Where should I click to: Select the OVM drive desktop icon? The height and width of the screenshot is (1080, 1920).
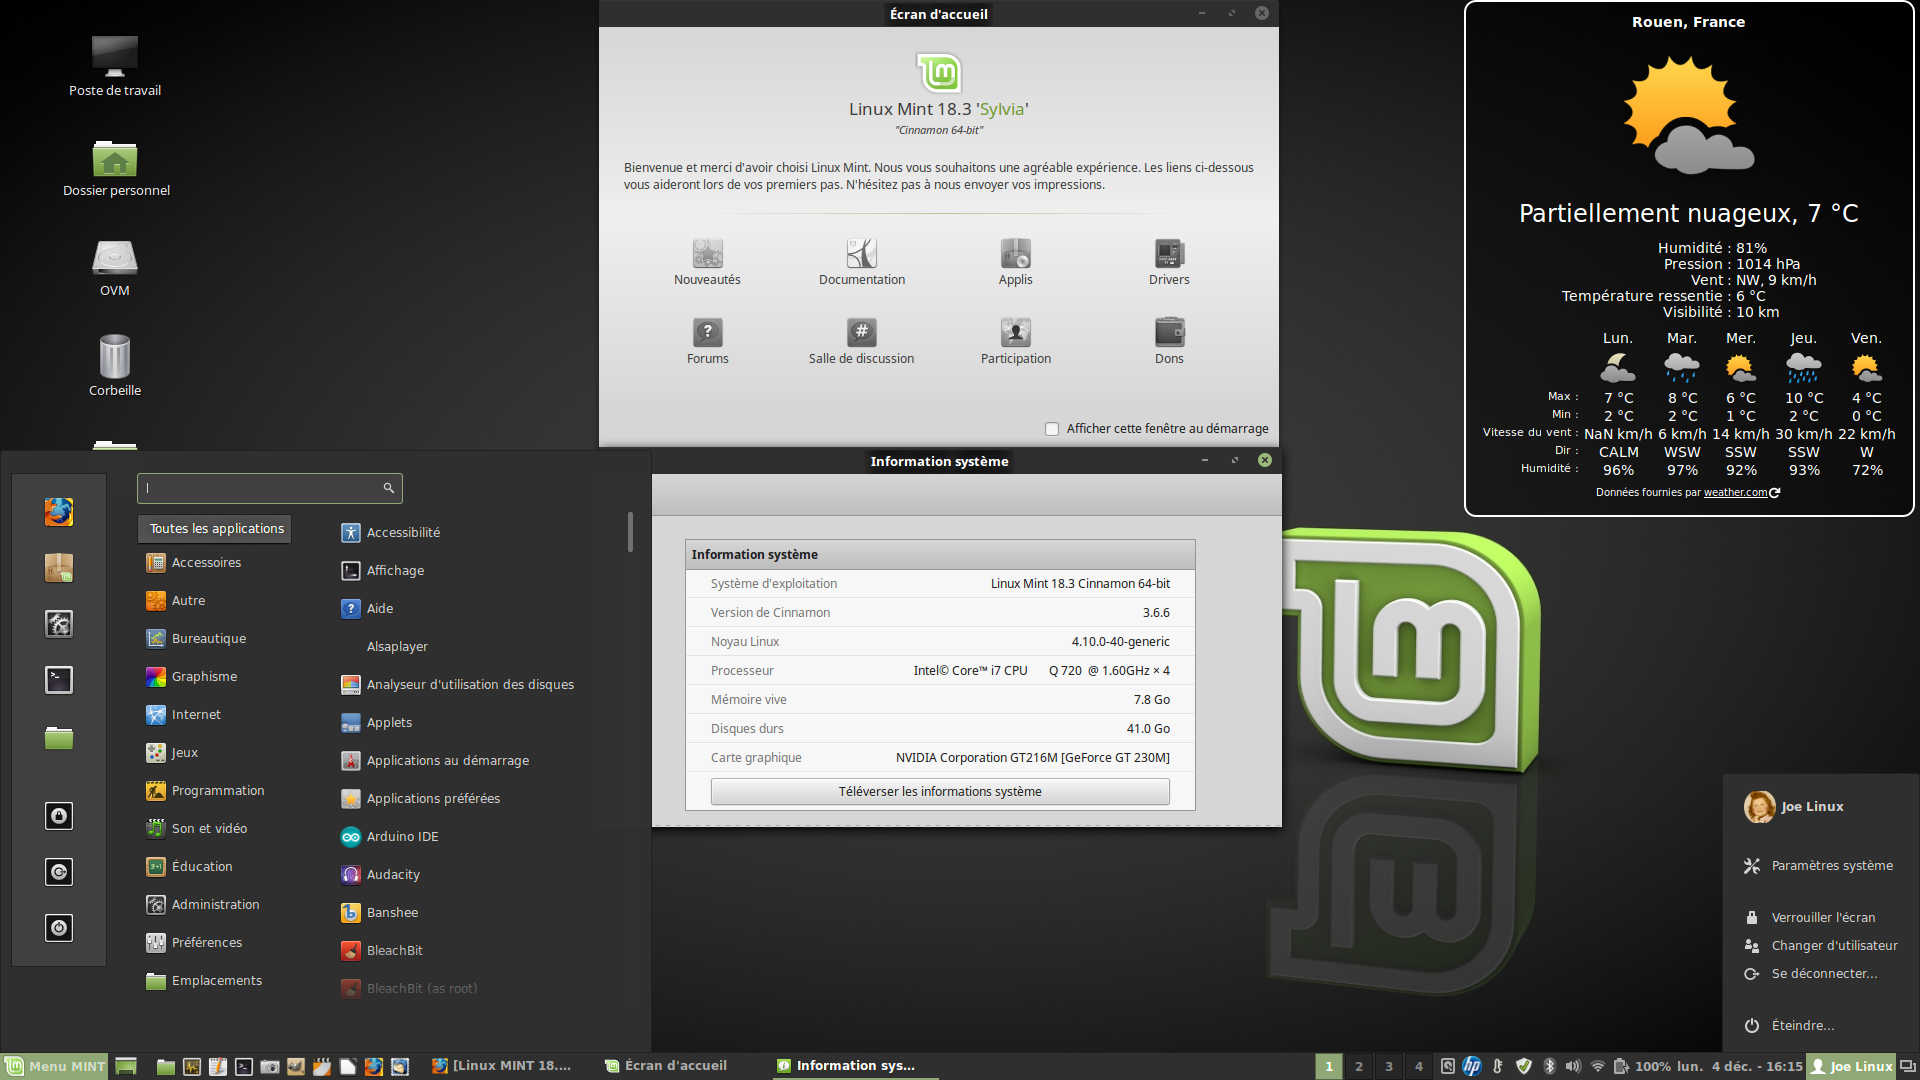(x=115, y=268)
